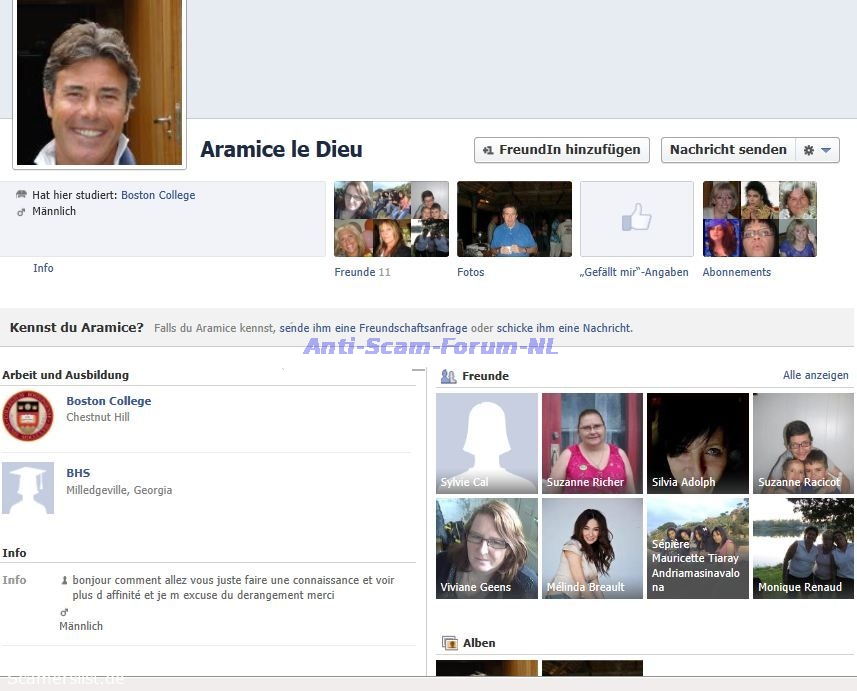Click 'schicke ihm eine Nachricht' link
Image resolution: width=857 pixels, height=691 pixels.
(x=564, y=328)
